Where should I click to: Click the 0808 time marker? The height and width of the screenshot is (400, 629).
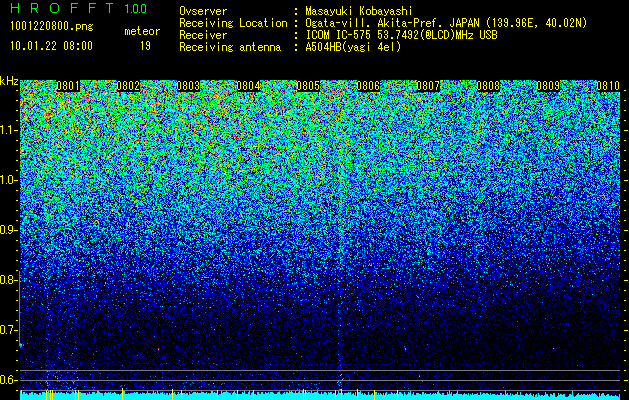click(488, 86)
